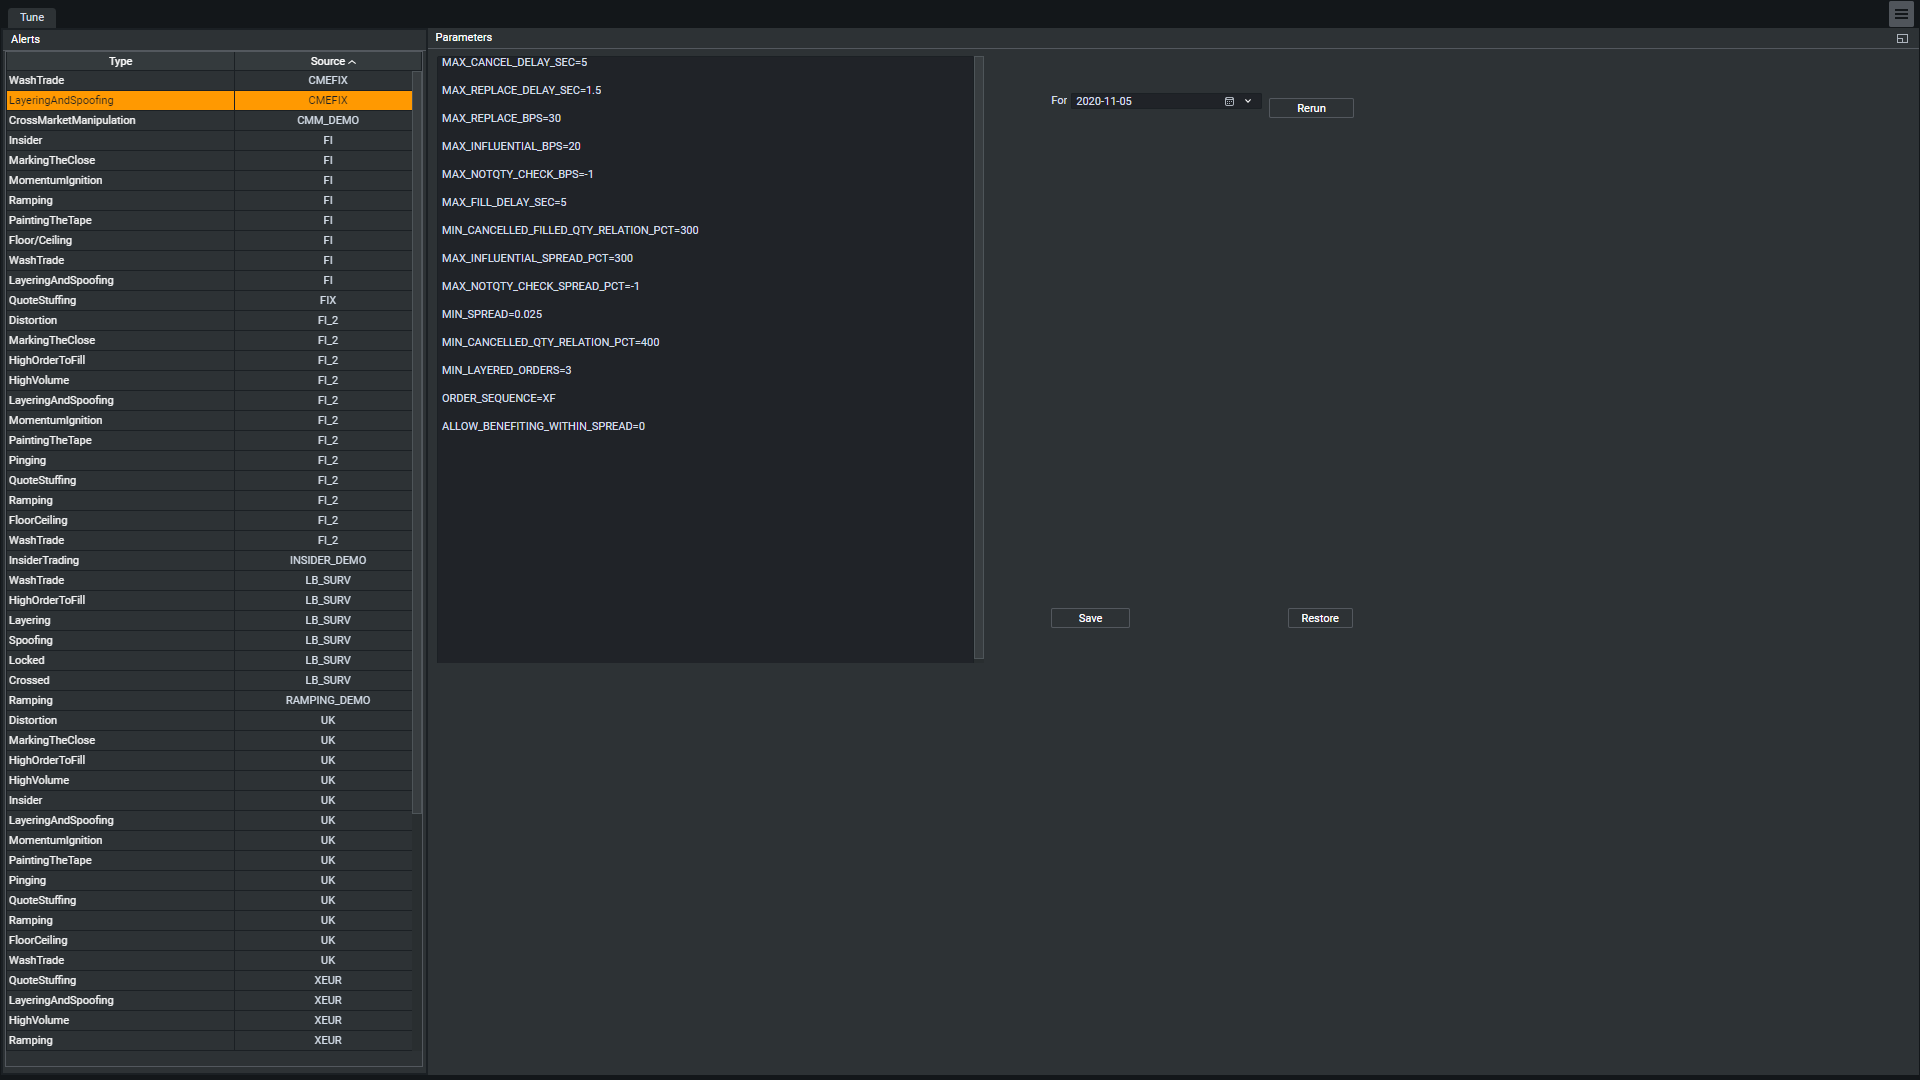Image resolution: width=1920 pixels, height=1080 pixels.
Task: Click the Parameters panel pop-out icon
Action: [1902, 38]
